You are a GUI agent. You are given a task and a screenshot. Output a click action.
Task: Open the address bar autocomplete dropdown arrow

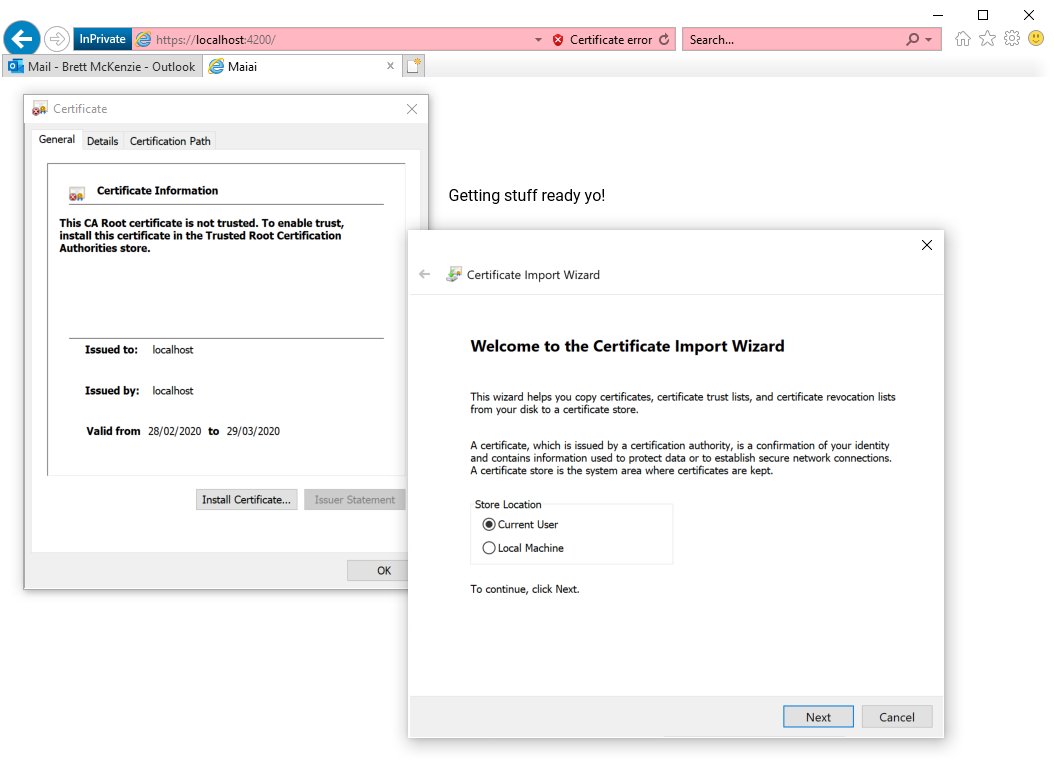(x=538, y=40)
